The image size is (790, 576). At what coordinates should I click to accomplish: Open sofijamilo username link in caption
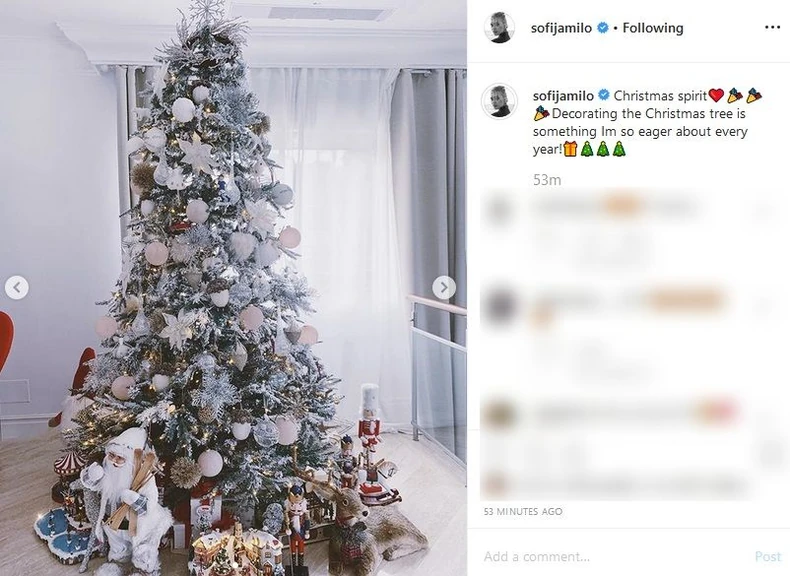coord(563,95)
